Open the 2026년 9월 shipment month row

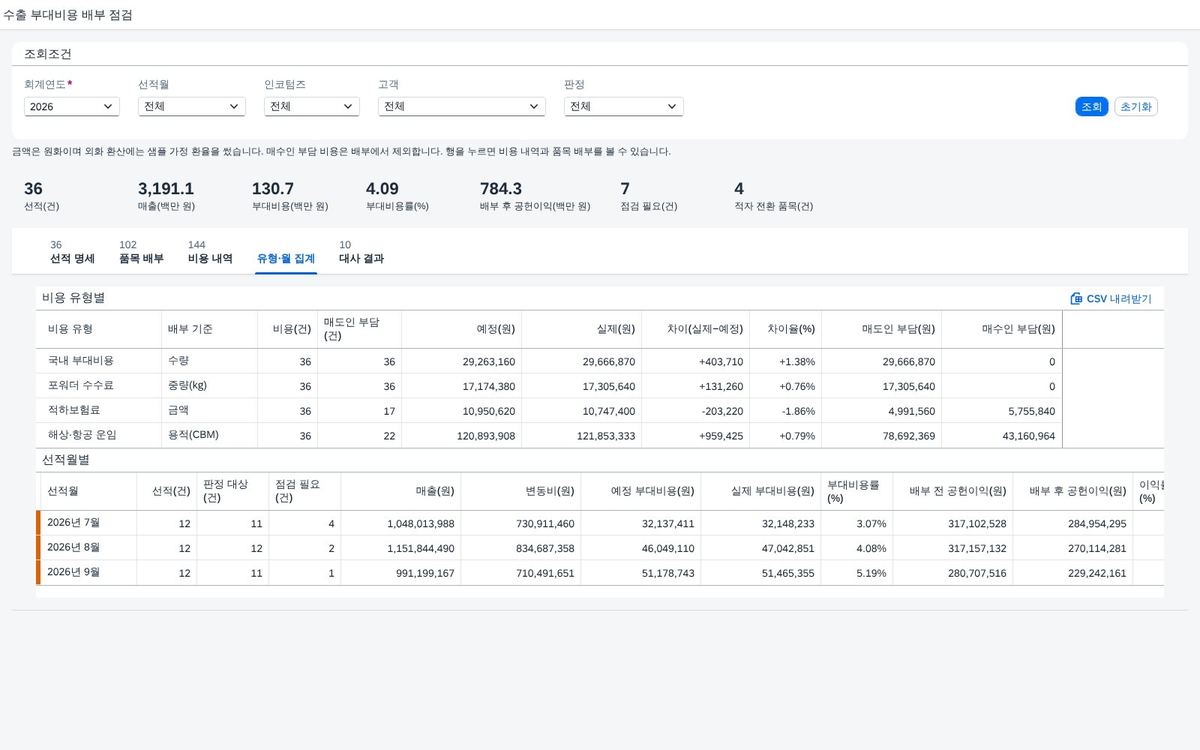coord(600,572)
